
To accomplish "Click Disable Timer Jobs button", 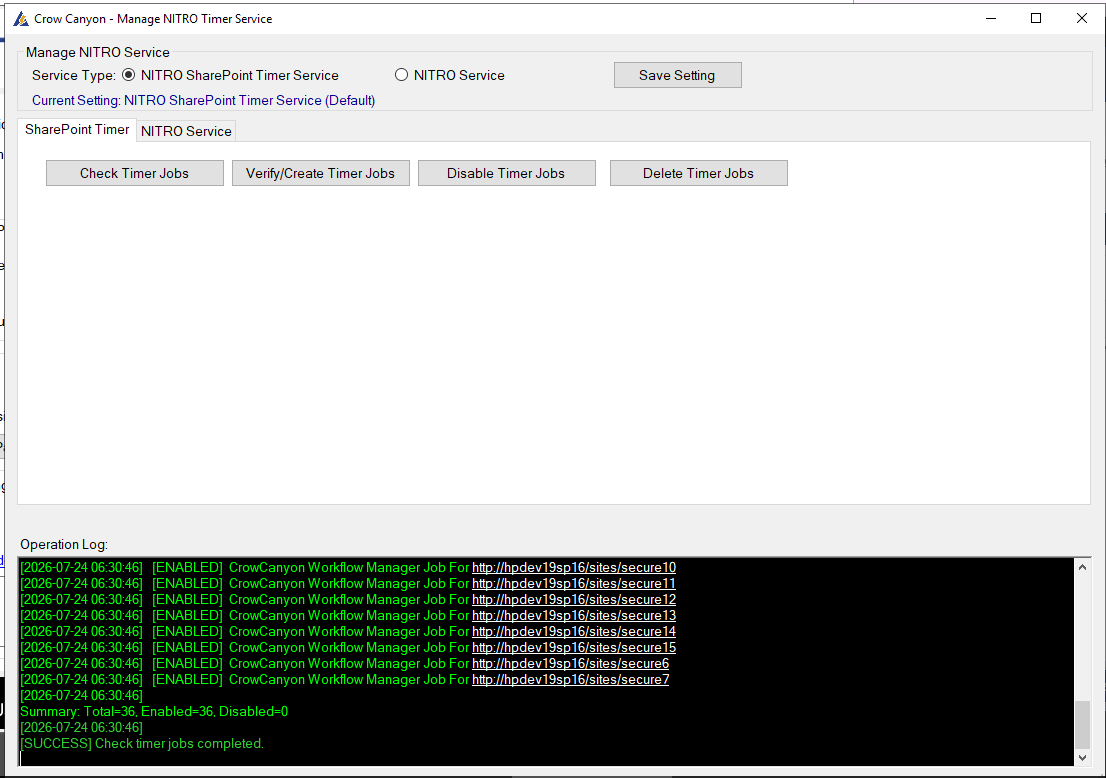I will pyautogui.click(x=506, y=174).
